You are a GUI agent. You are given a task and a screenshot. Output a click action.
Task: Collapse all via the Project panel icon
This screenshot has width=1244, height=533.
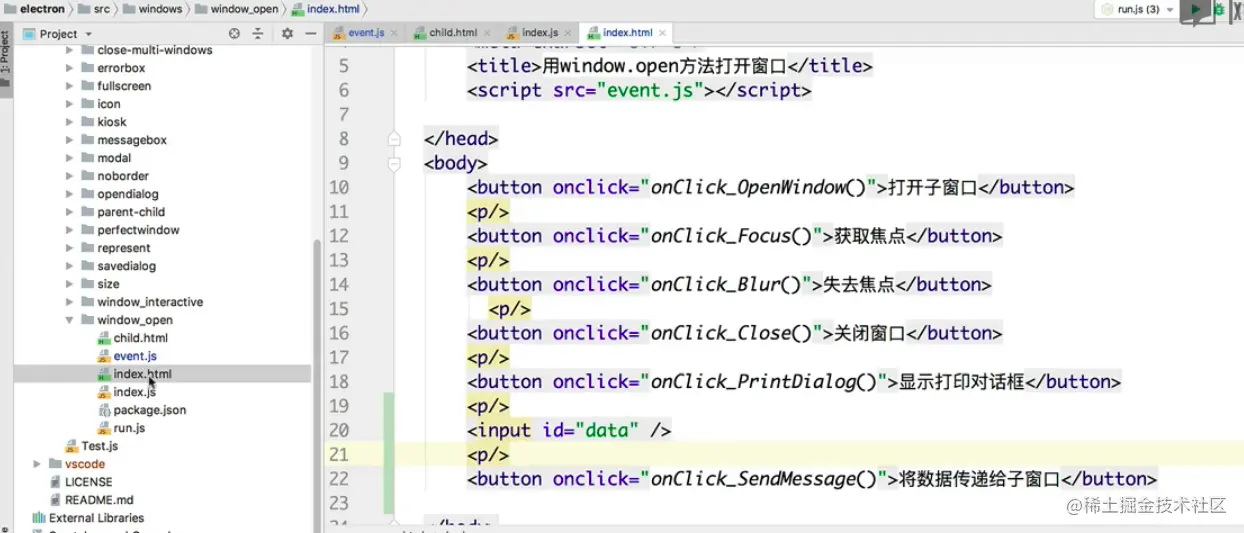click(257, 33)
